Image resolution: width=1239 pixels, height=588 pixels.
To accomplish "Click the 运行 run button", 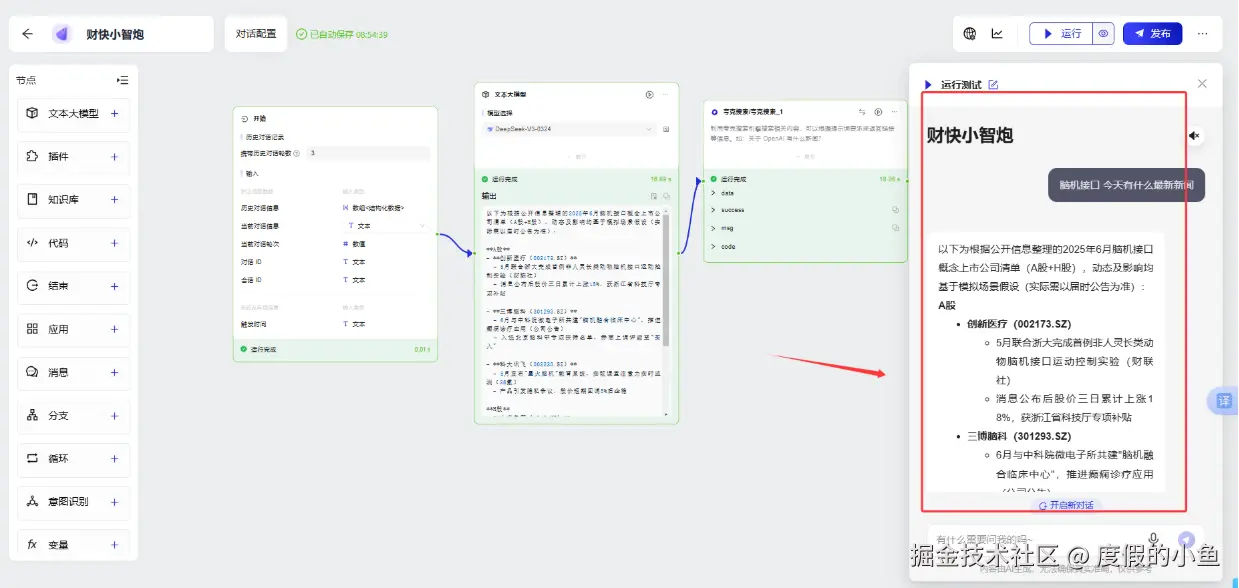I will (1061, 33).
